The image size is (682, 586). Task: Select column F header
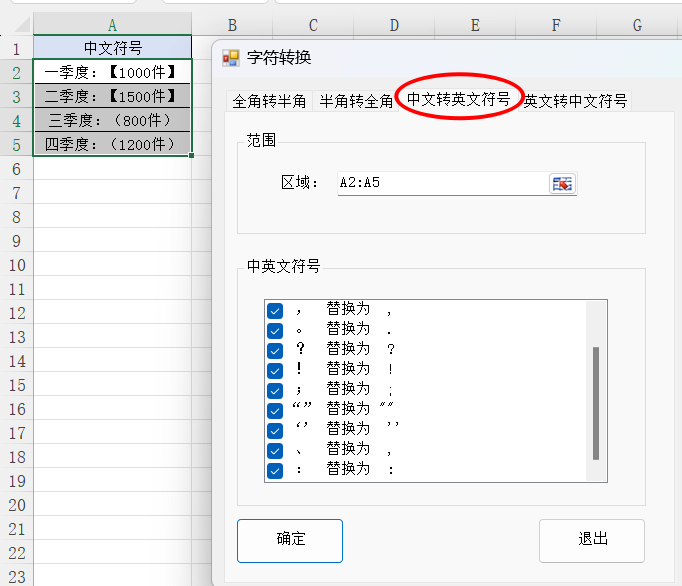click(x=556, y=25)
